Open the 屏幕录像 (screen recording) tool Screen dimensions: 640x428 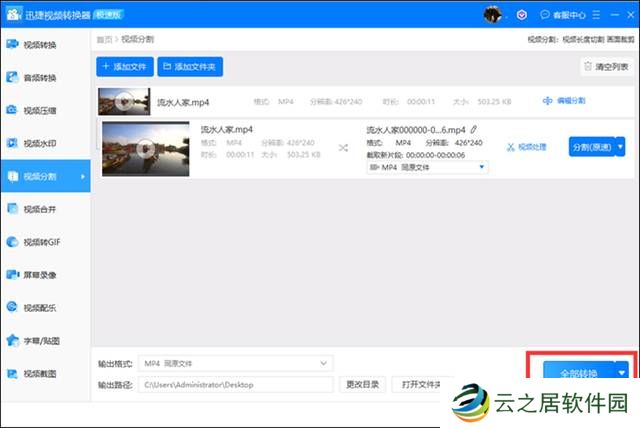(x=40, y=275)
